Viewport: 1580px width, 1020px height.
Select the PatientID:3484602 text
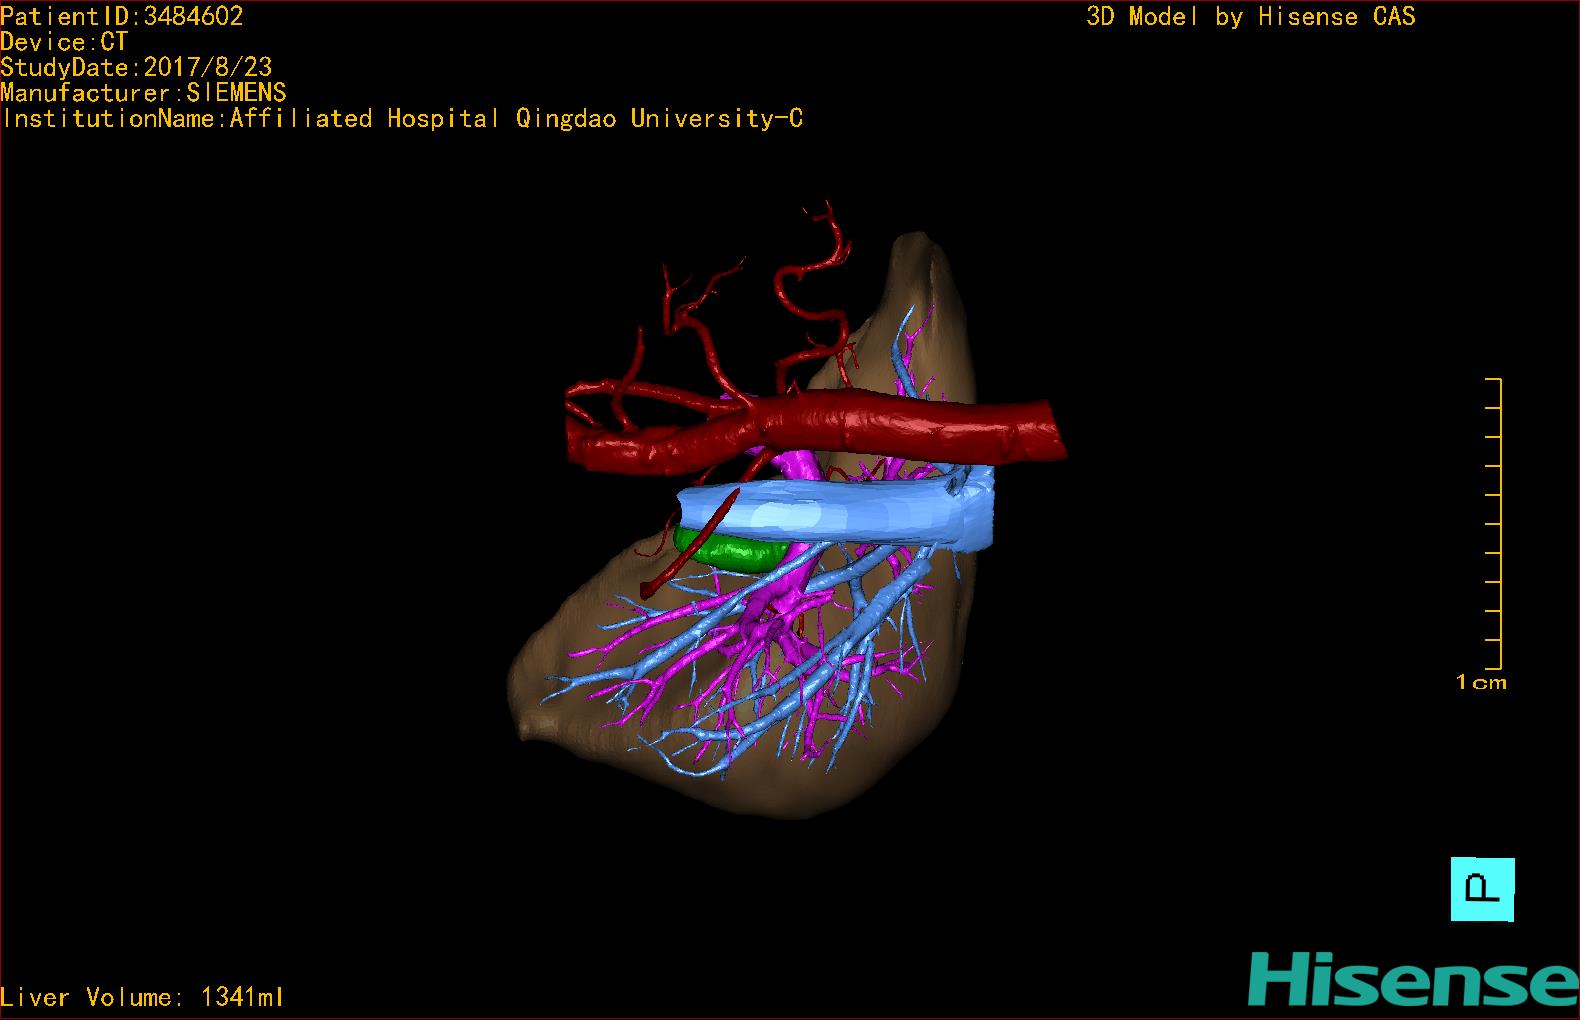[122, 16]
